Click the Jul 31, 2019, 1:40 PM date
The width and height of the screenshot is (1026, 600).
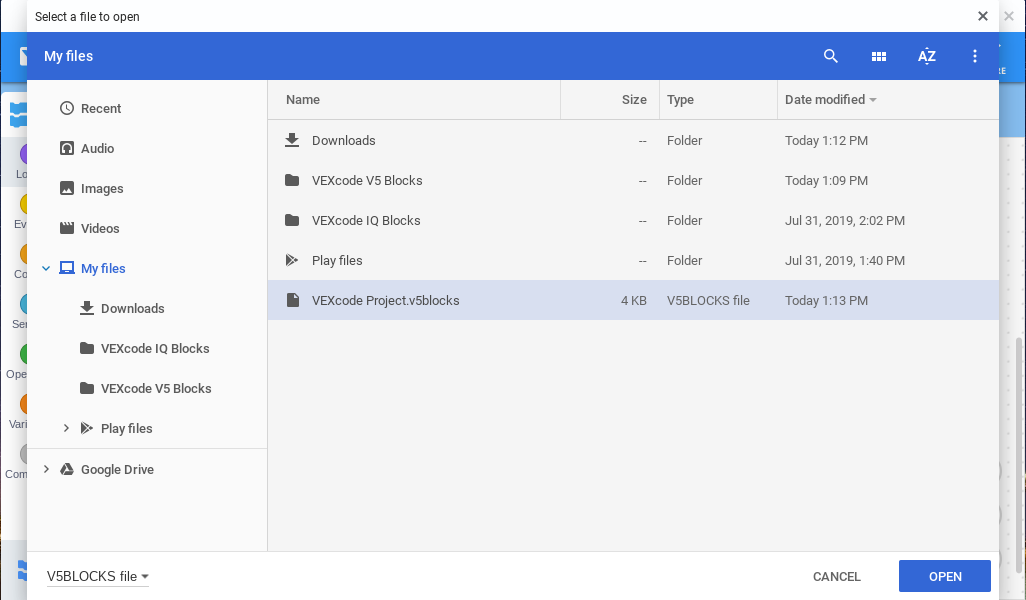pos(845,260)
